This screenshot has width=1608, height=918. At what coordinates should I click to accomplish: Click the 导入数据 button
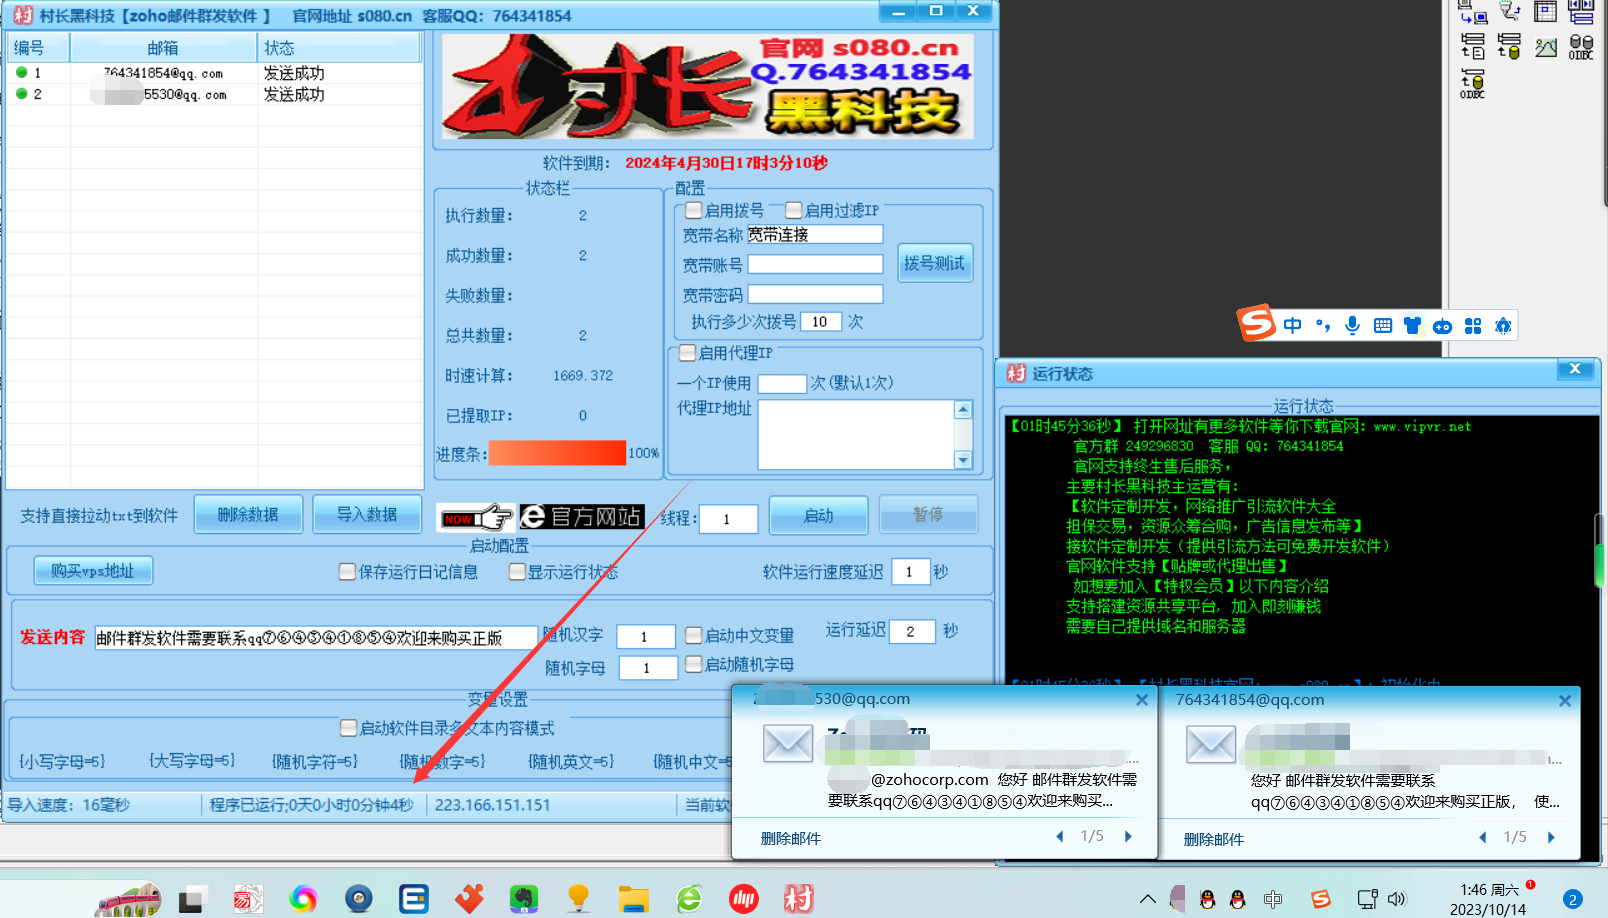pos(367,514)
